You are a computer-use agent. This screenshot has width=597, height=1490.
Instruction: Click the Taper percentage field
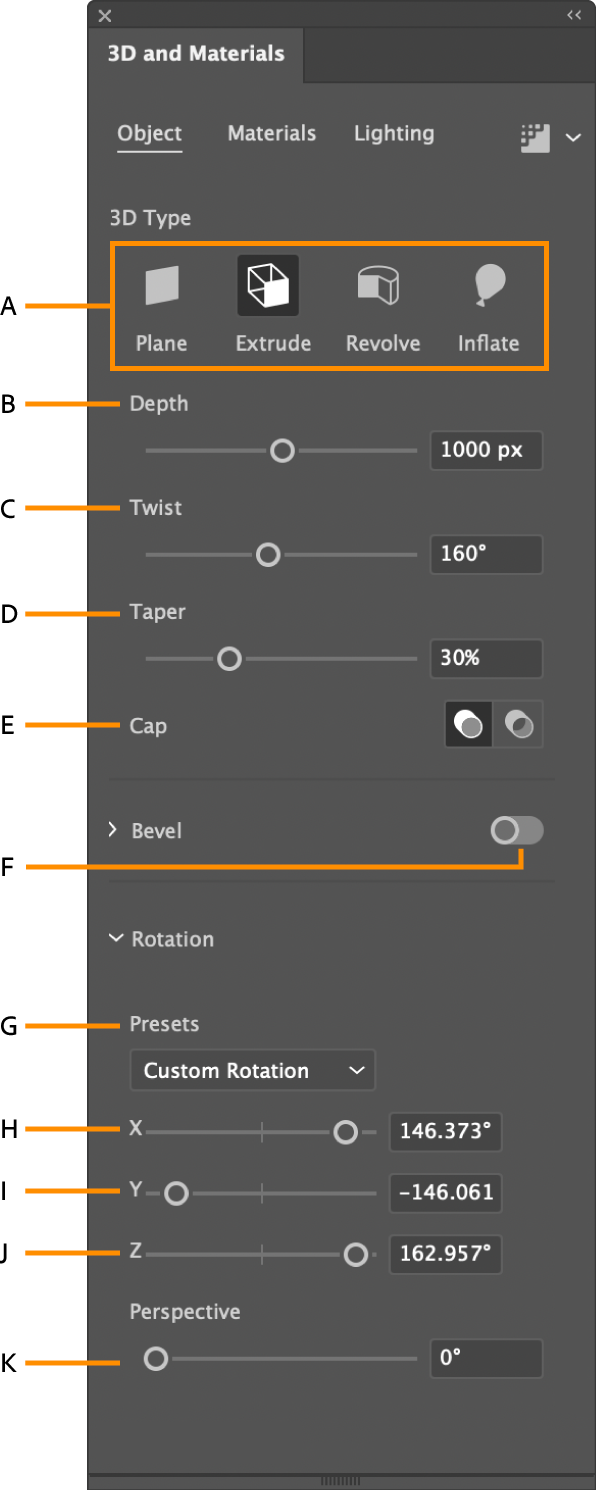(487, 658)
